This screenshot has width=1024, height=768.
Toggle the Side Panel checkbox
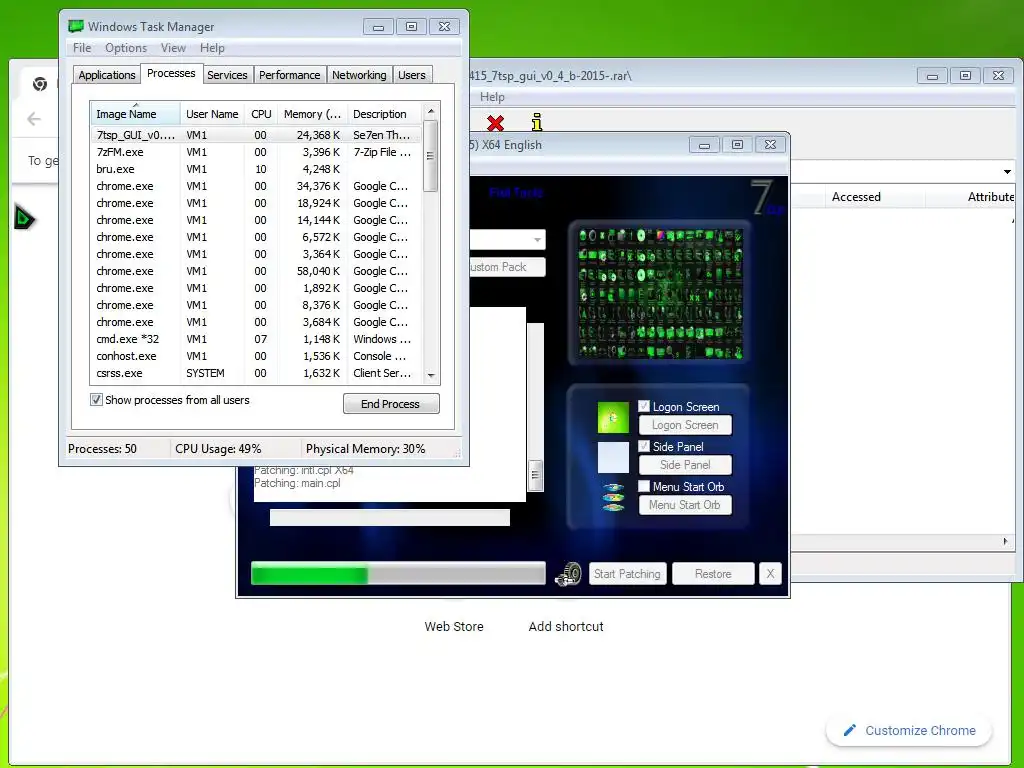point(644,446)
